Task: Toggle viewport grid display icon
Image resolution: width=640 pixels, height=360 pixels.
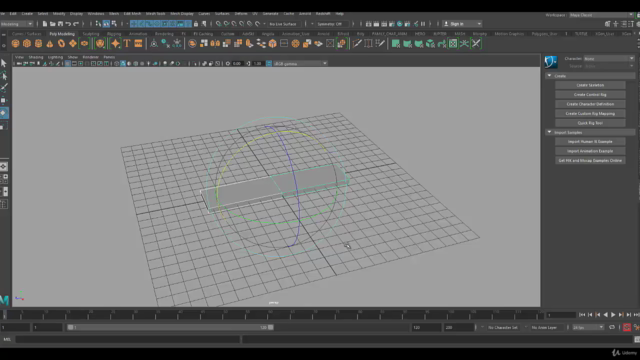Action: 68,64
